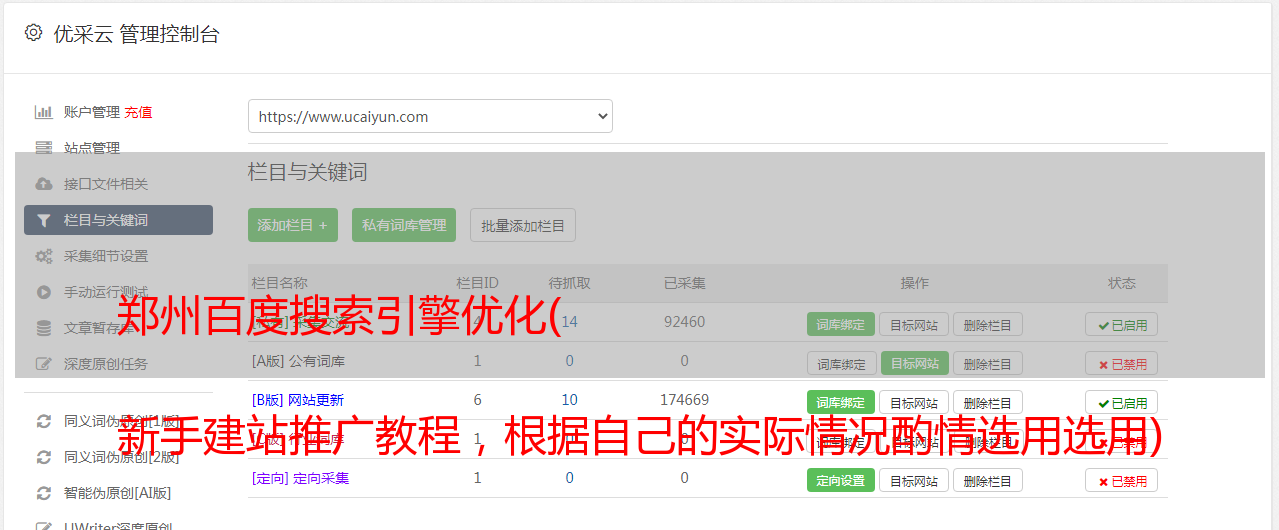
Task: Click the 状态 column header
Action: click(1122, 283)
